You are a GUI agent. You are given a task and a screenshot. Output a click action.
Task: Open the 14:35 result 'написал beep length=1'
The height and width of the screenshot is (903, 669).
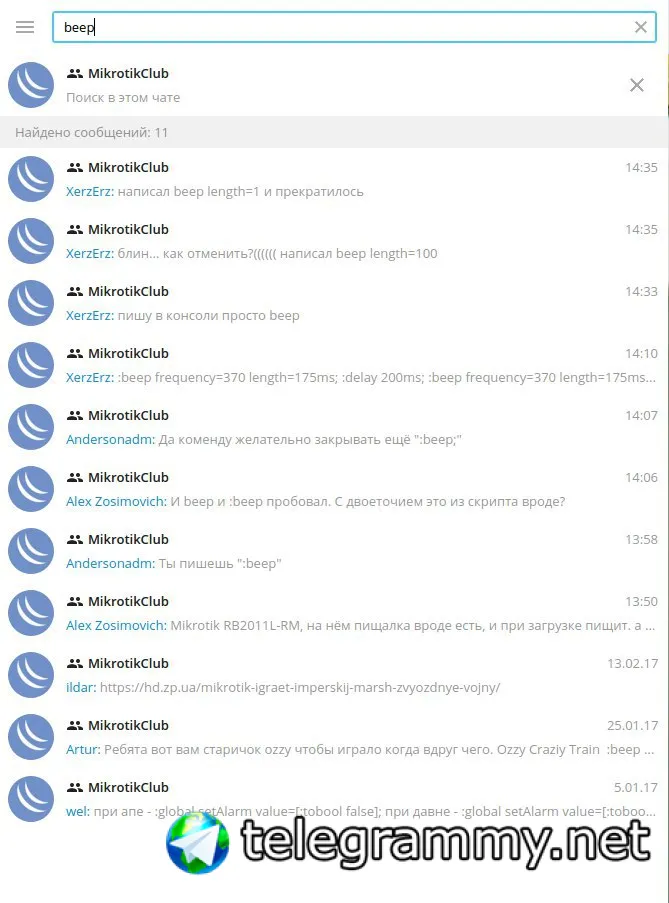(334, 179)
